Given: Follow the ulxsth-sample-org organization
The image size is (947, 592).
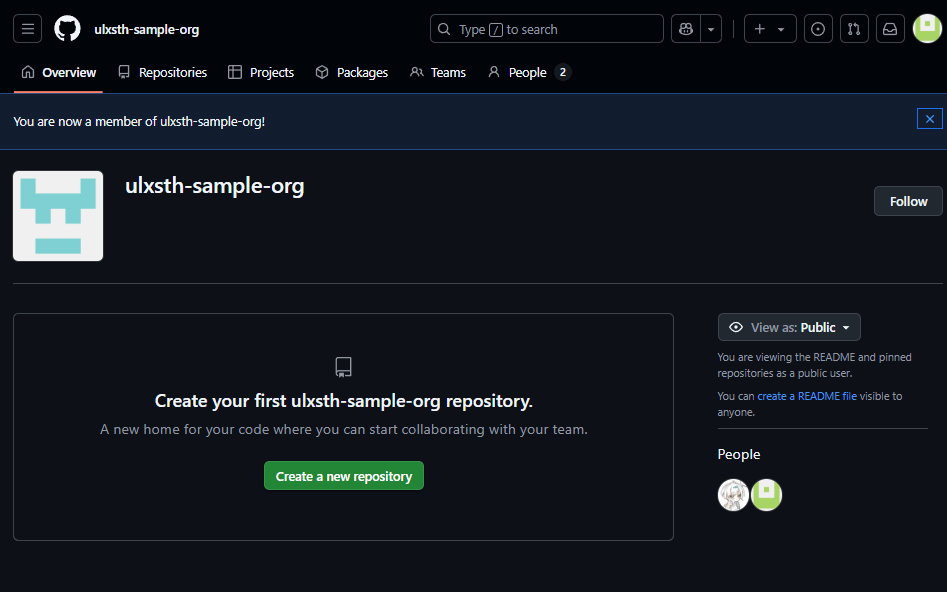Looking at the screenshot, I should click(x=908, y=201).
